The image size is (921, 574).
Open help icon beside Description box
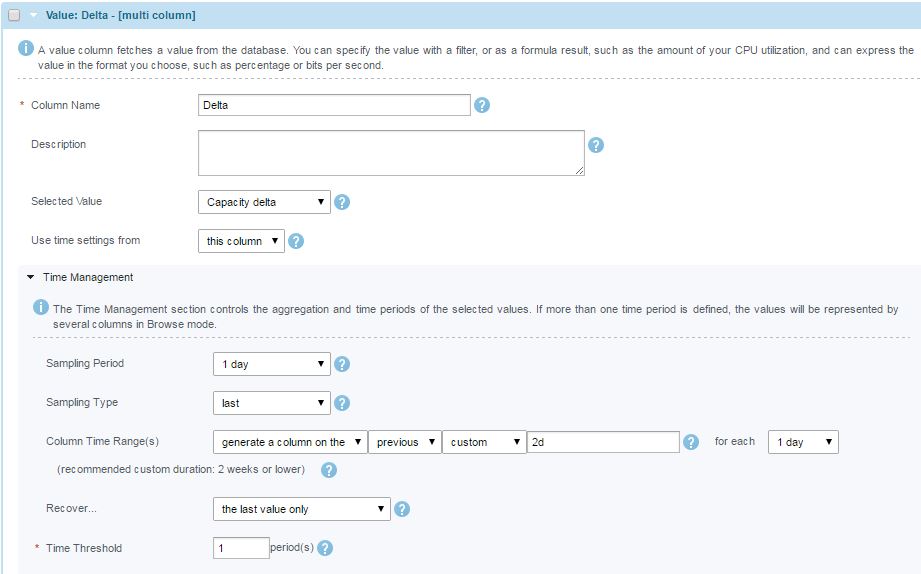click(x=596, y=145)
